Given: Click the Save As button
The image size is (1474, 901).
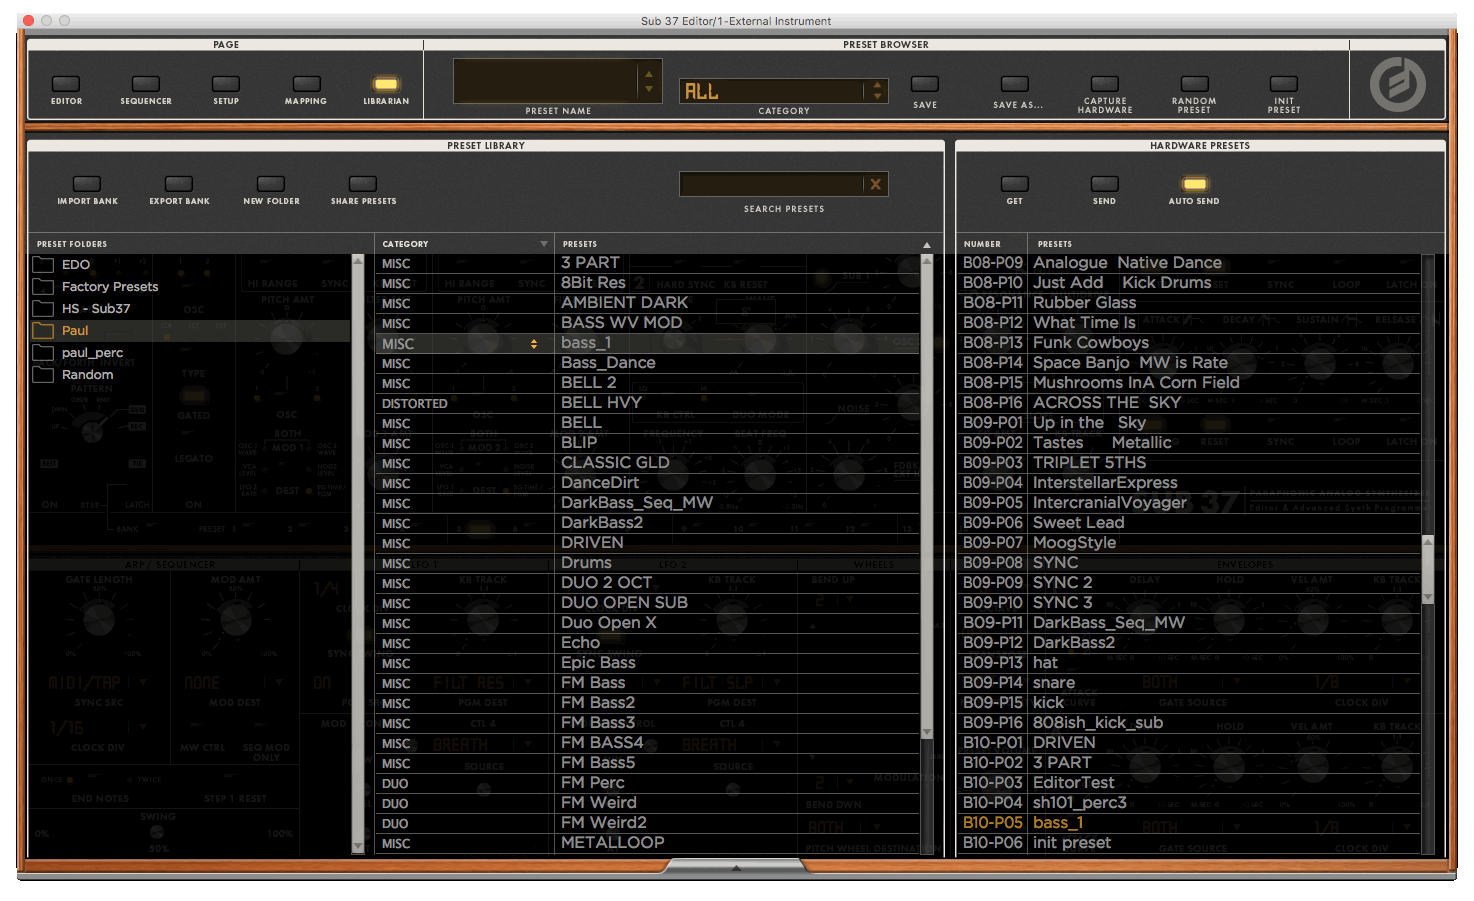Looking at the screenshot, I should pyautogui.click(x=1015, y=84).
